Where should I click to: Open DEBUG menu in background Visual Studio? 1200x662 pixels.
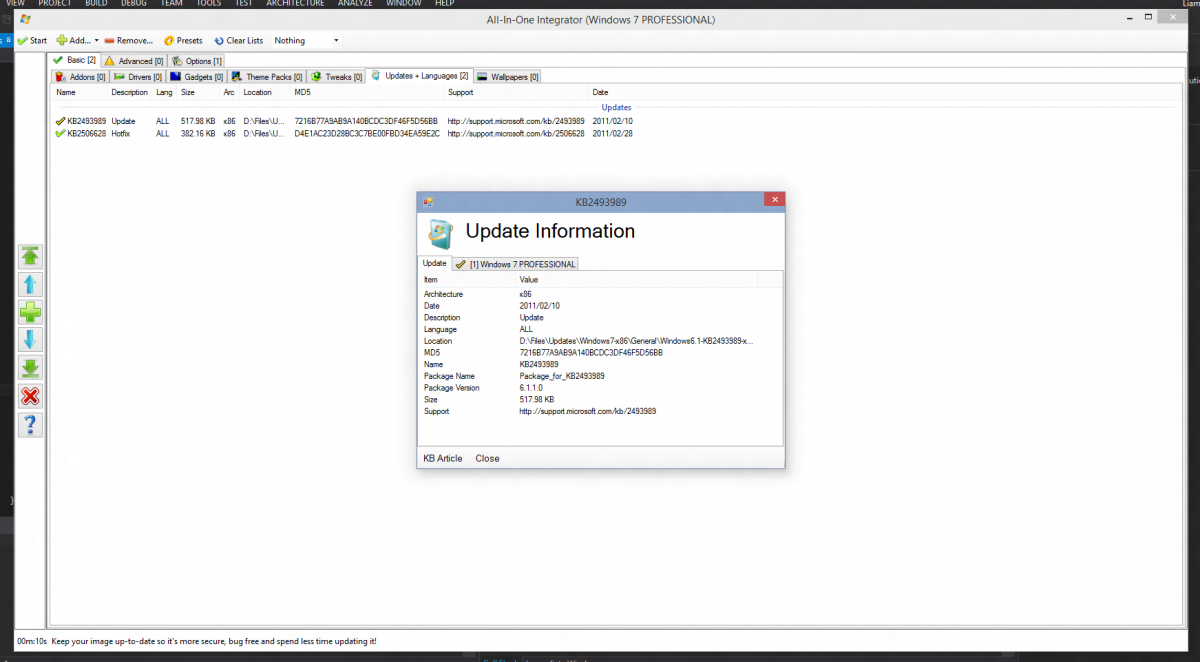coord(133,3)
